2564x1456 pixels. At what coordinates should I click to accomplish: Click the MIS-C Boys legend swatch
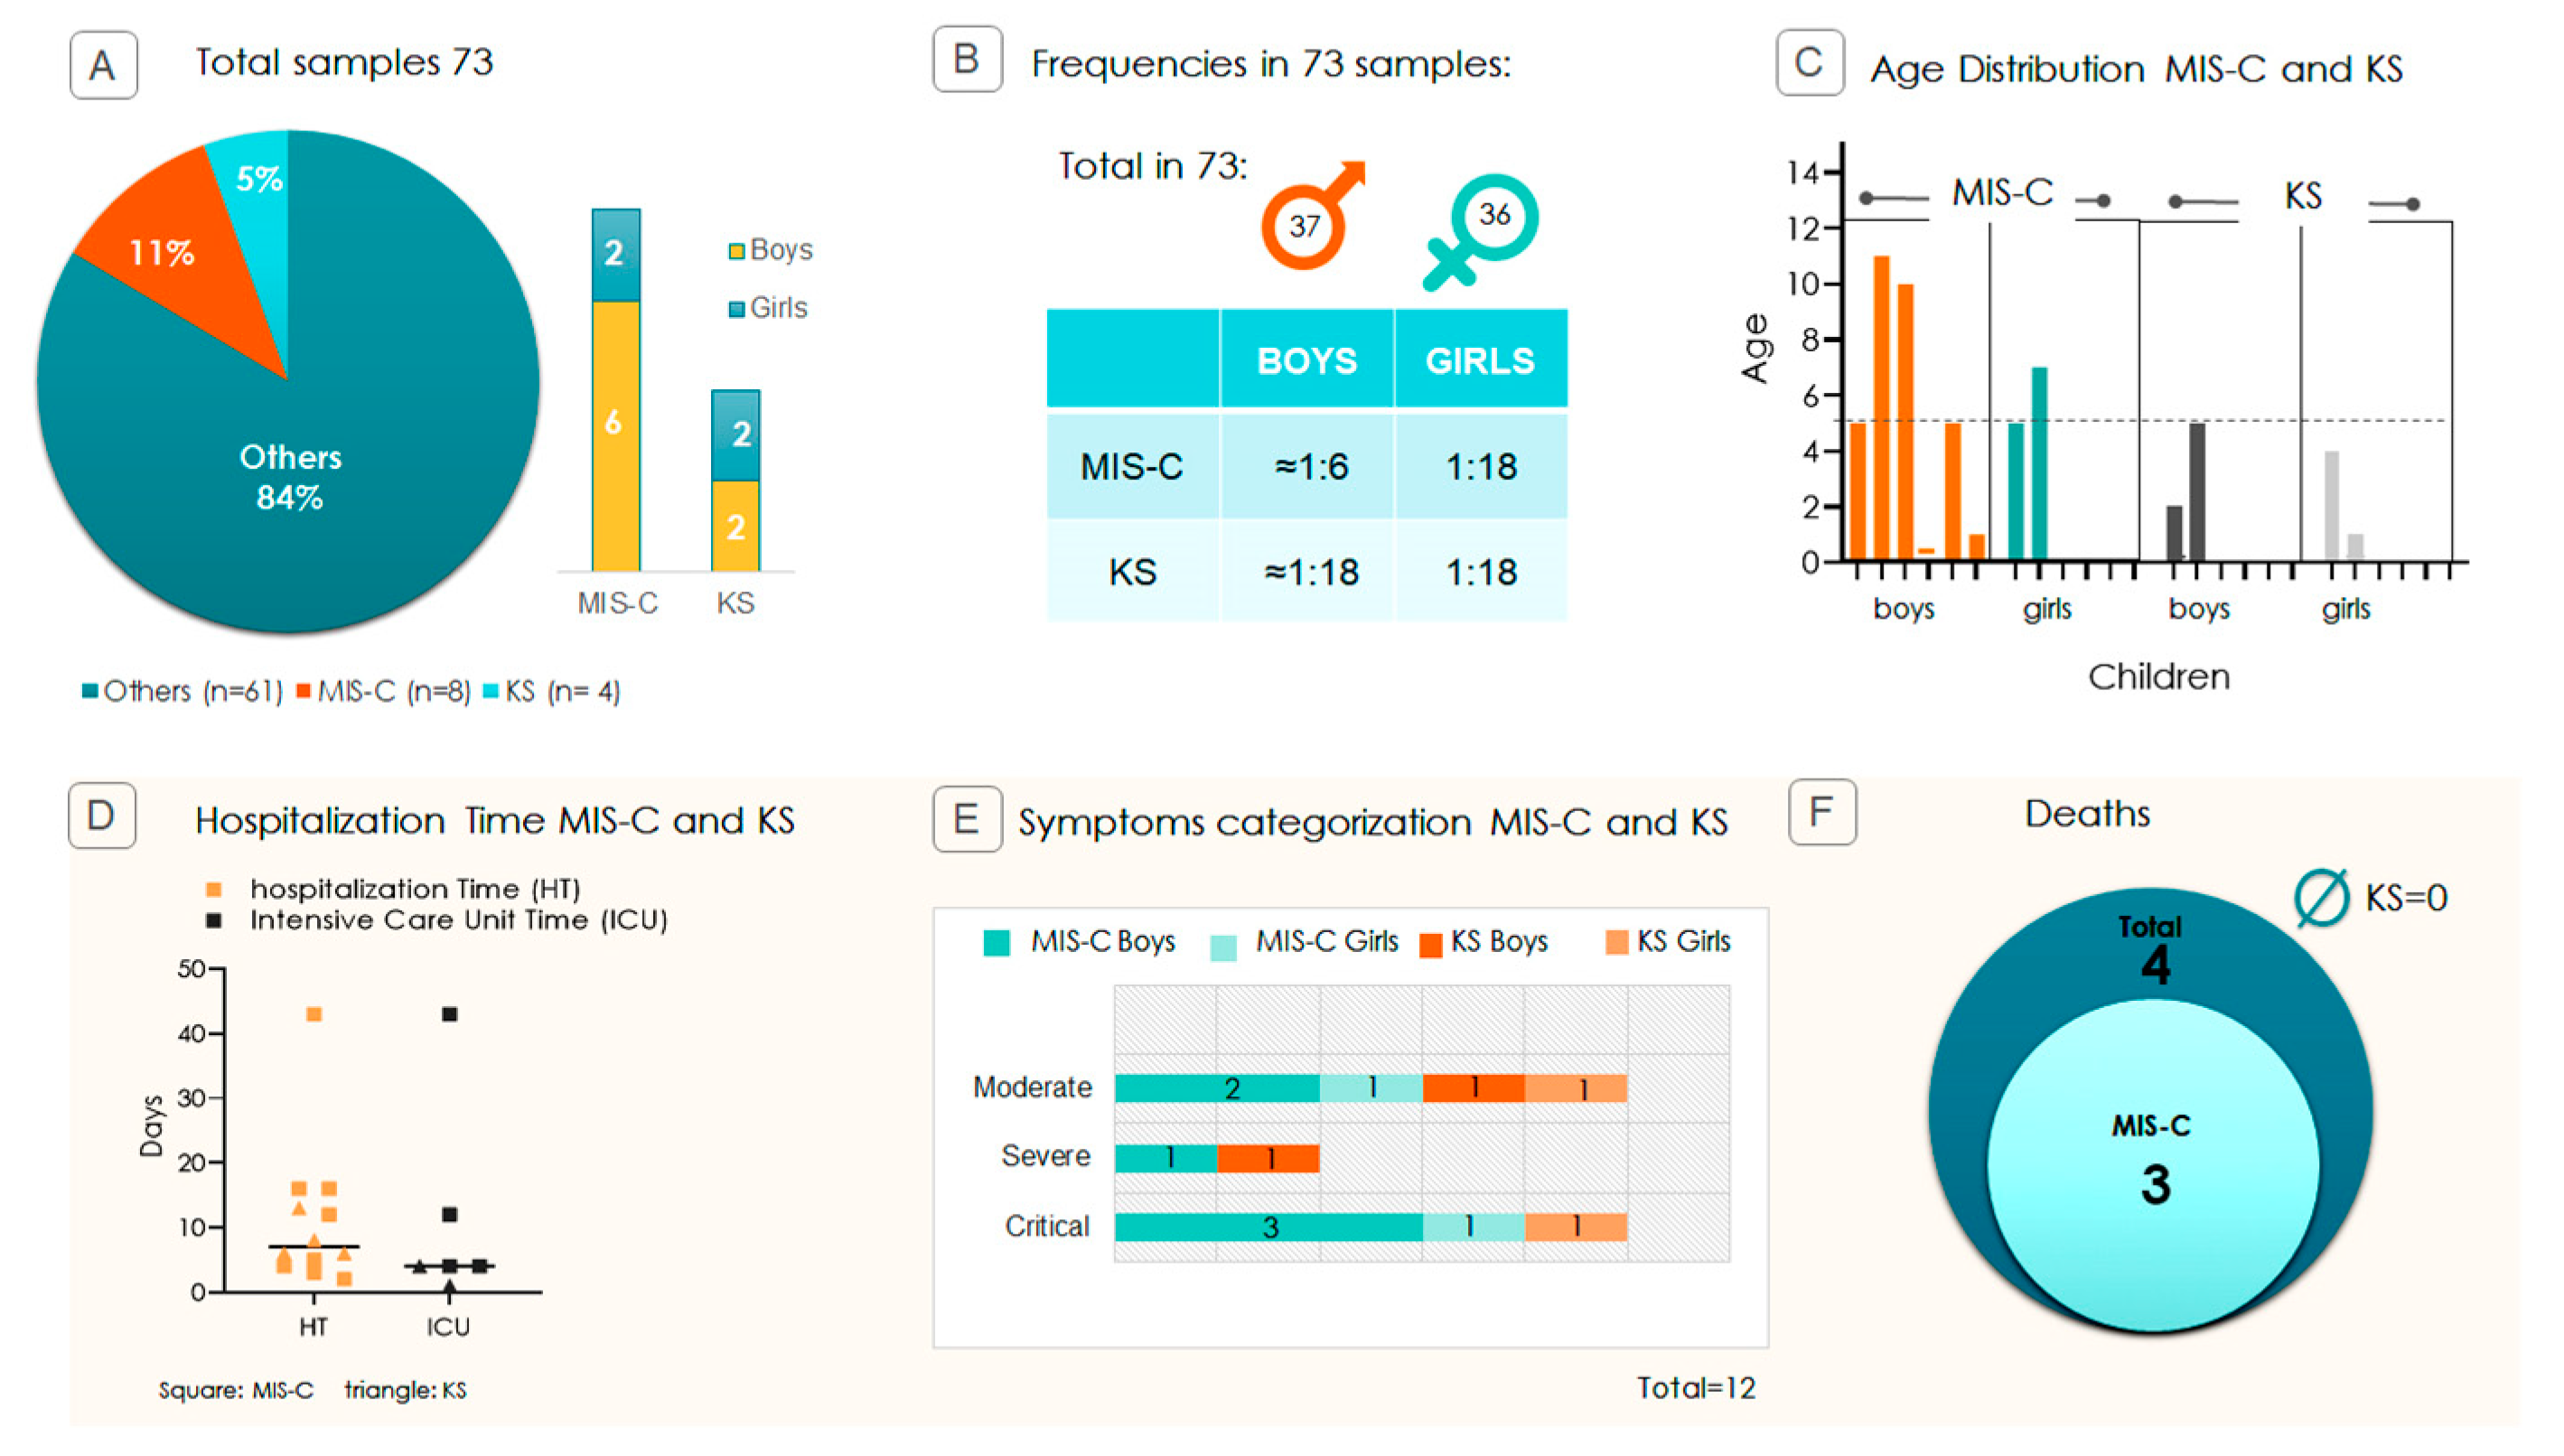click(x=996, y=943)
